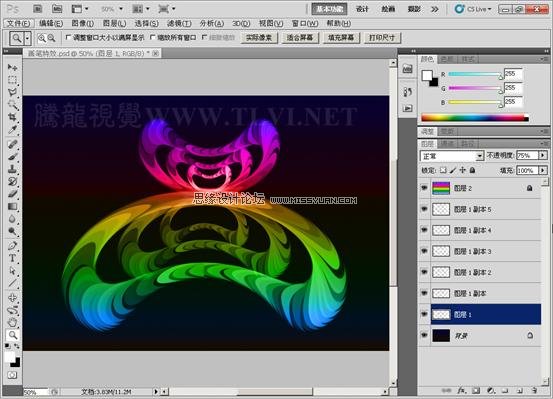Select the Move tool
This screenshot has height=399, width=553.
[12, 67]
